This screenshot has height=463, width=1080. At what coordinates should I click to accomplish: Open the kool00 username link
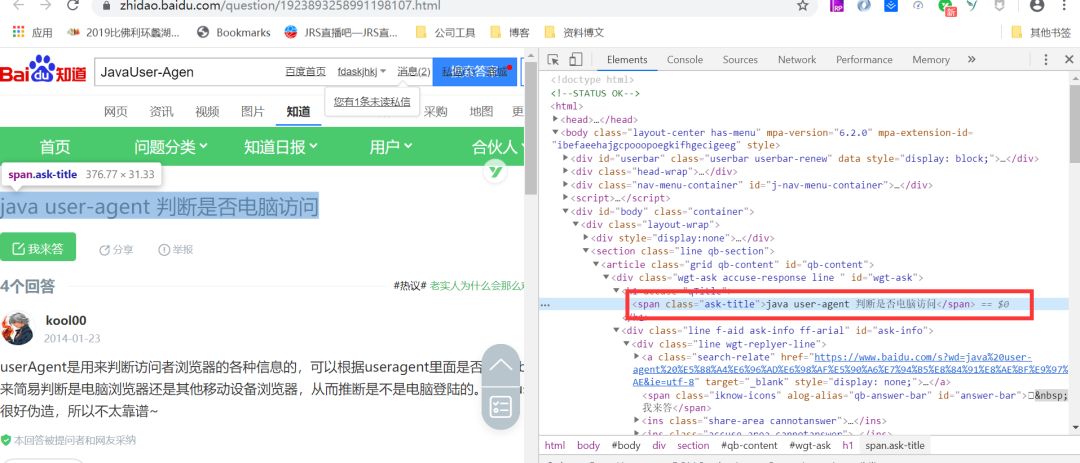66,320
